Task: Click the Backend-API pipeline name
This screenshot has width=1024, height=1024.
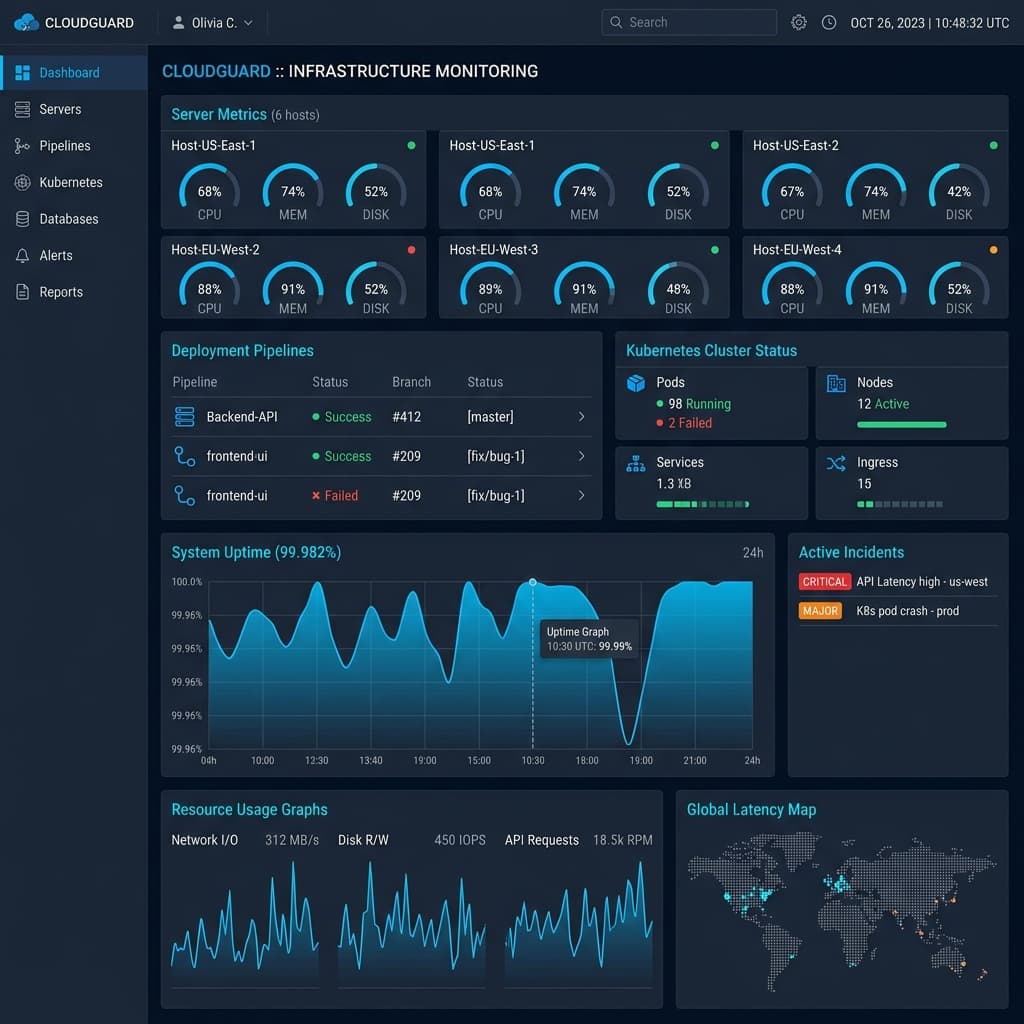Action: [242, 417]
